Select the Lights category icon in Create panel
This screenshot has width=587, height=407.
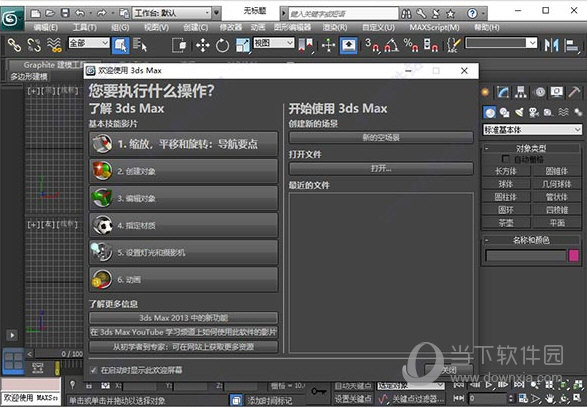click(x=519, y=112)
